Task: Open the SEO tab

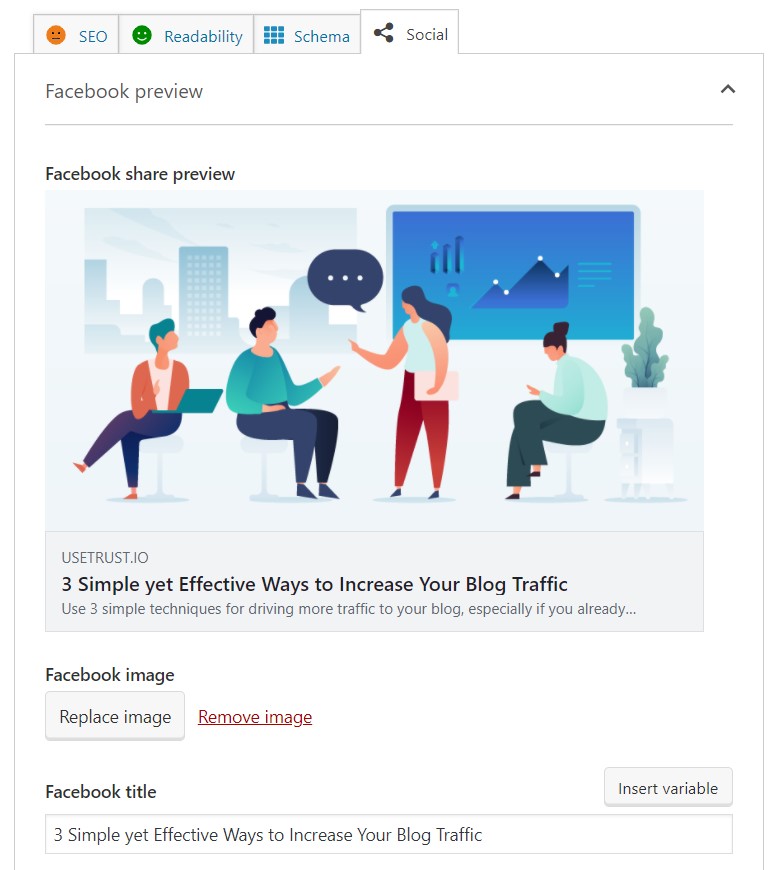Action: tap(76, 35)
